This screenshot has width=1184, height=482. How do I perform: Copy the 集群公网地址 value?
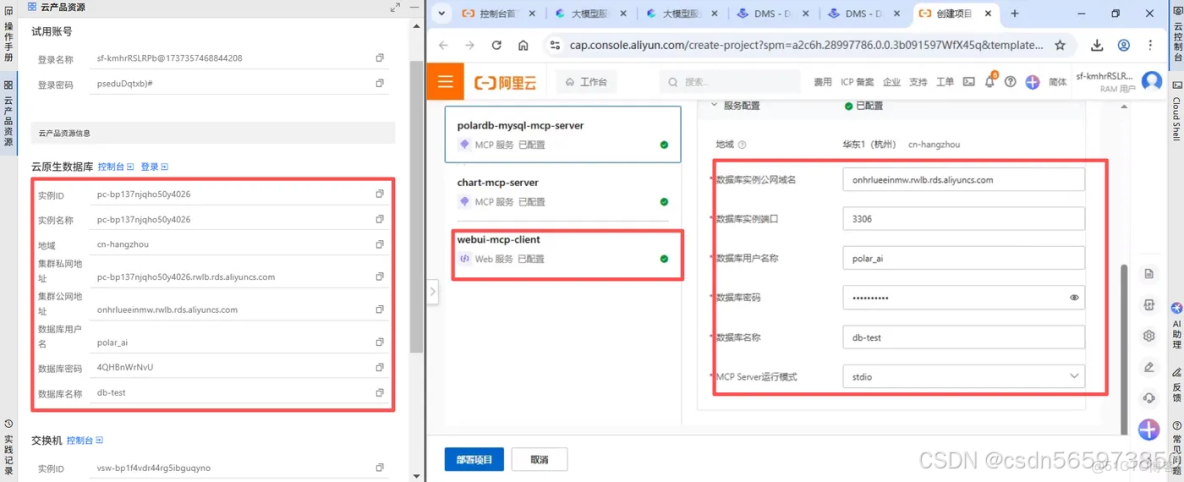[x=380, y=309]
